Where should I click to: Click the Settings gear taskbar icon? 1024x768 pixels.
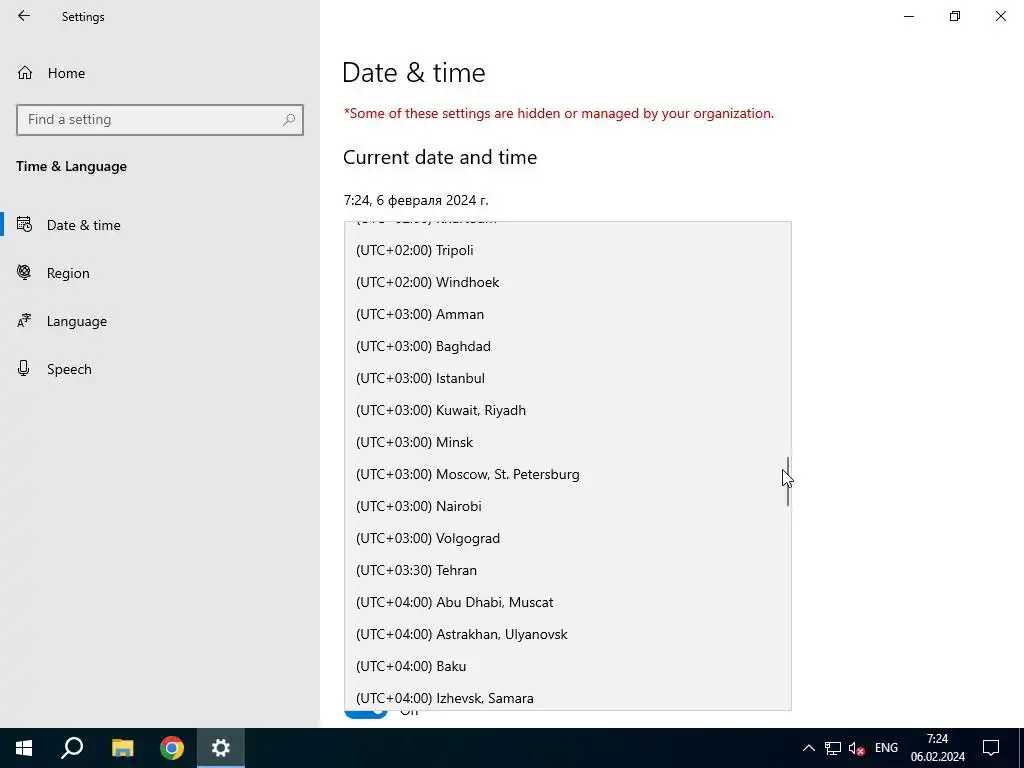[221, 748]
